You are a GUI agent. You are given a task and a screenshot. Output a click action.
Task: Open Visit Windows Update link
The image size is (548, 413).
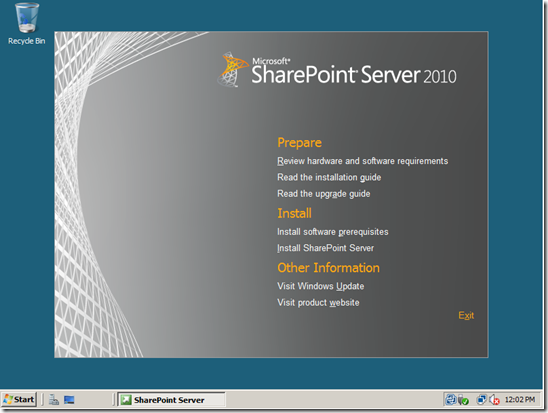320,286
